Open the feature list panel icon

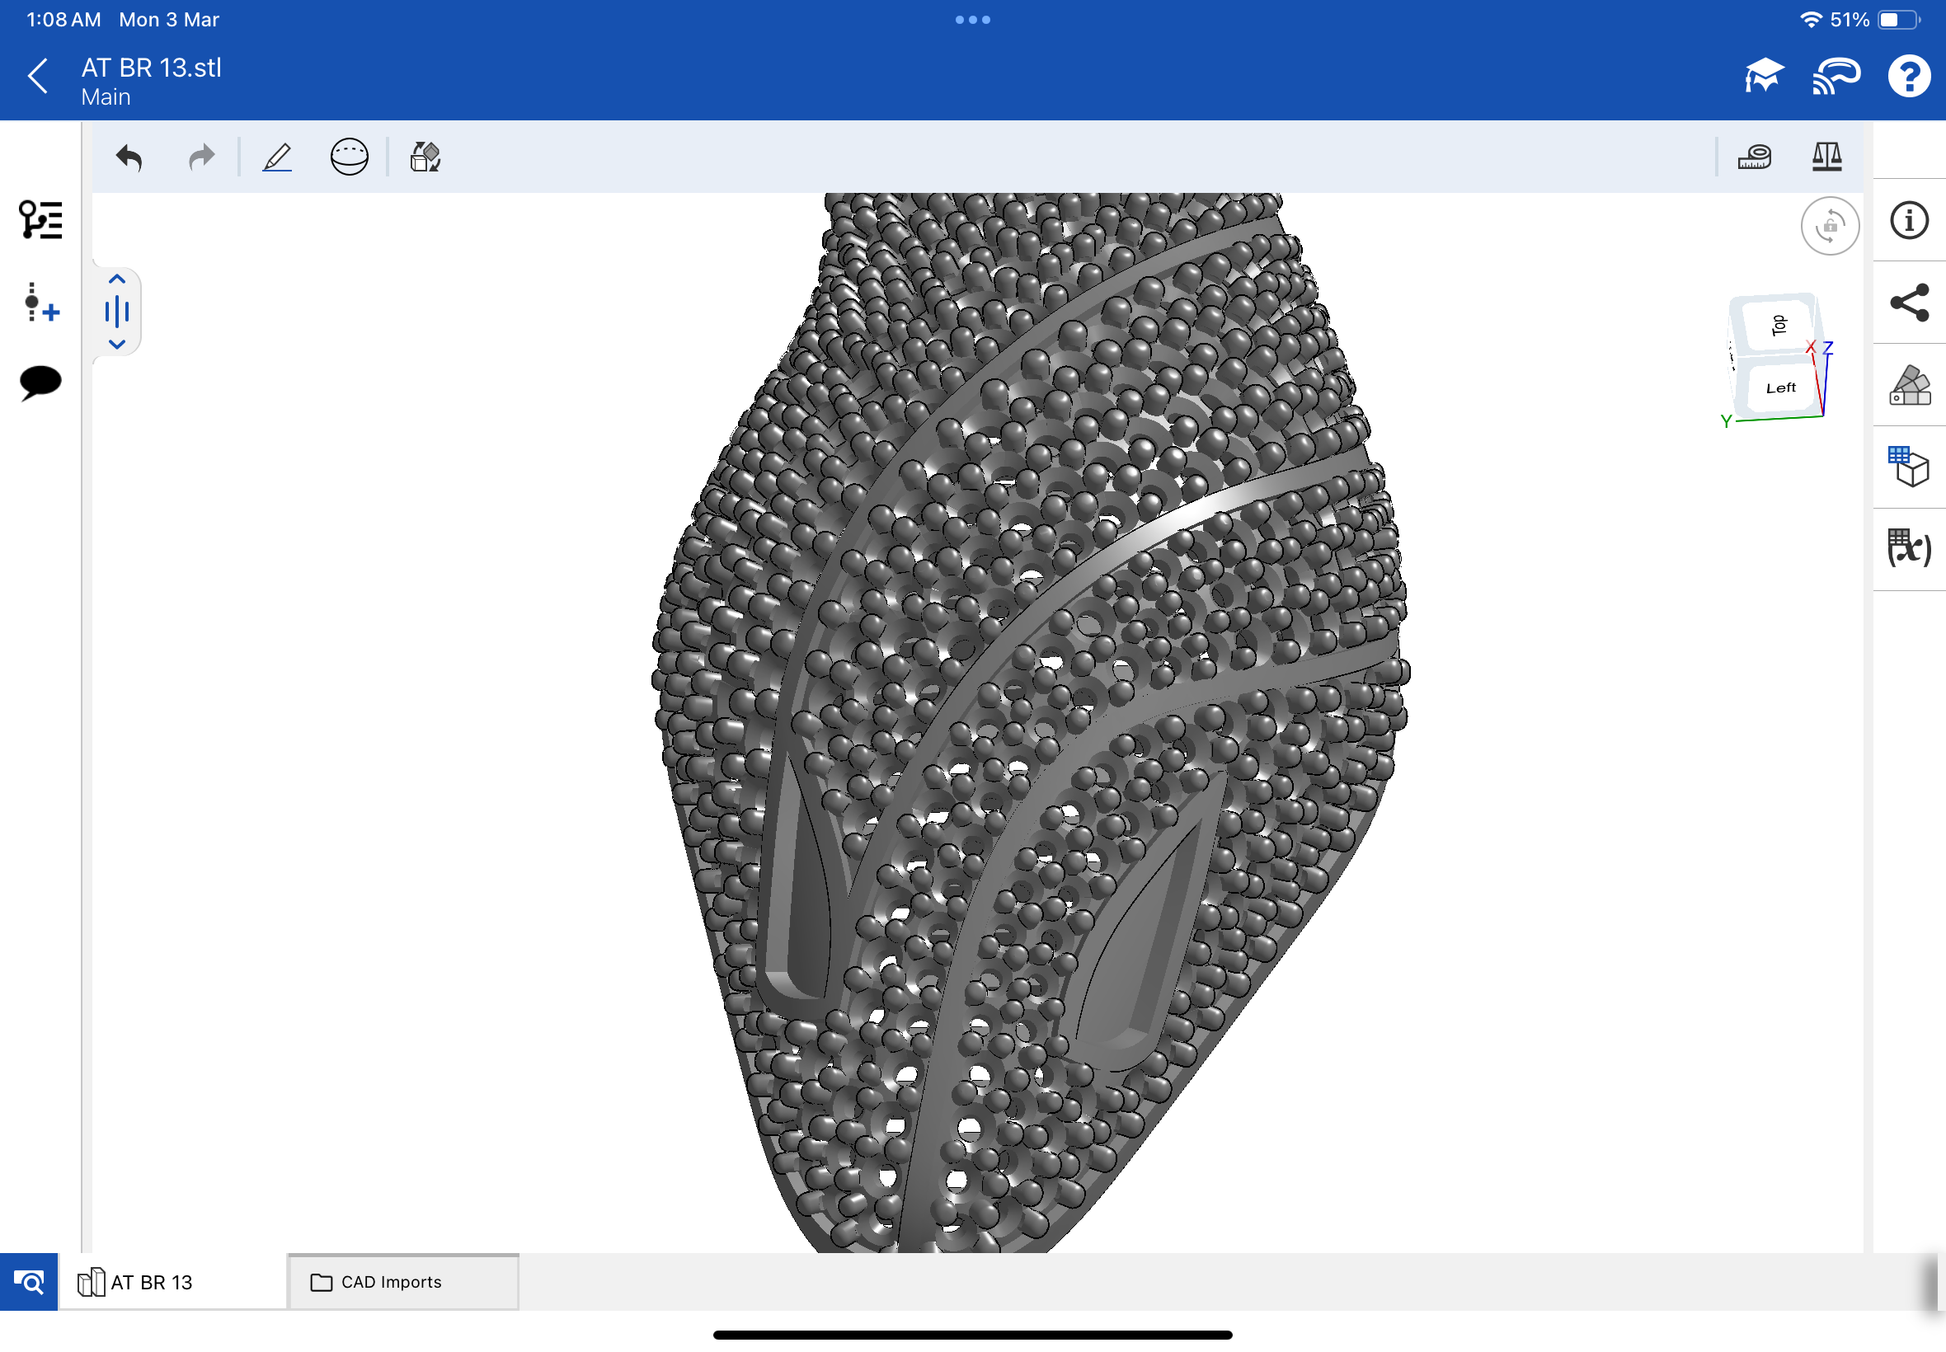tap(40, 220)
